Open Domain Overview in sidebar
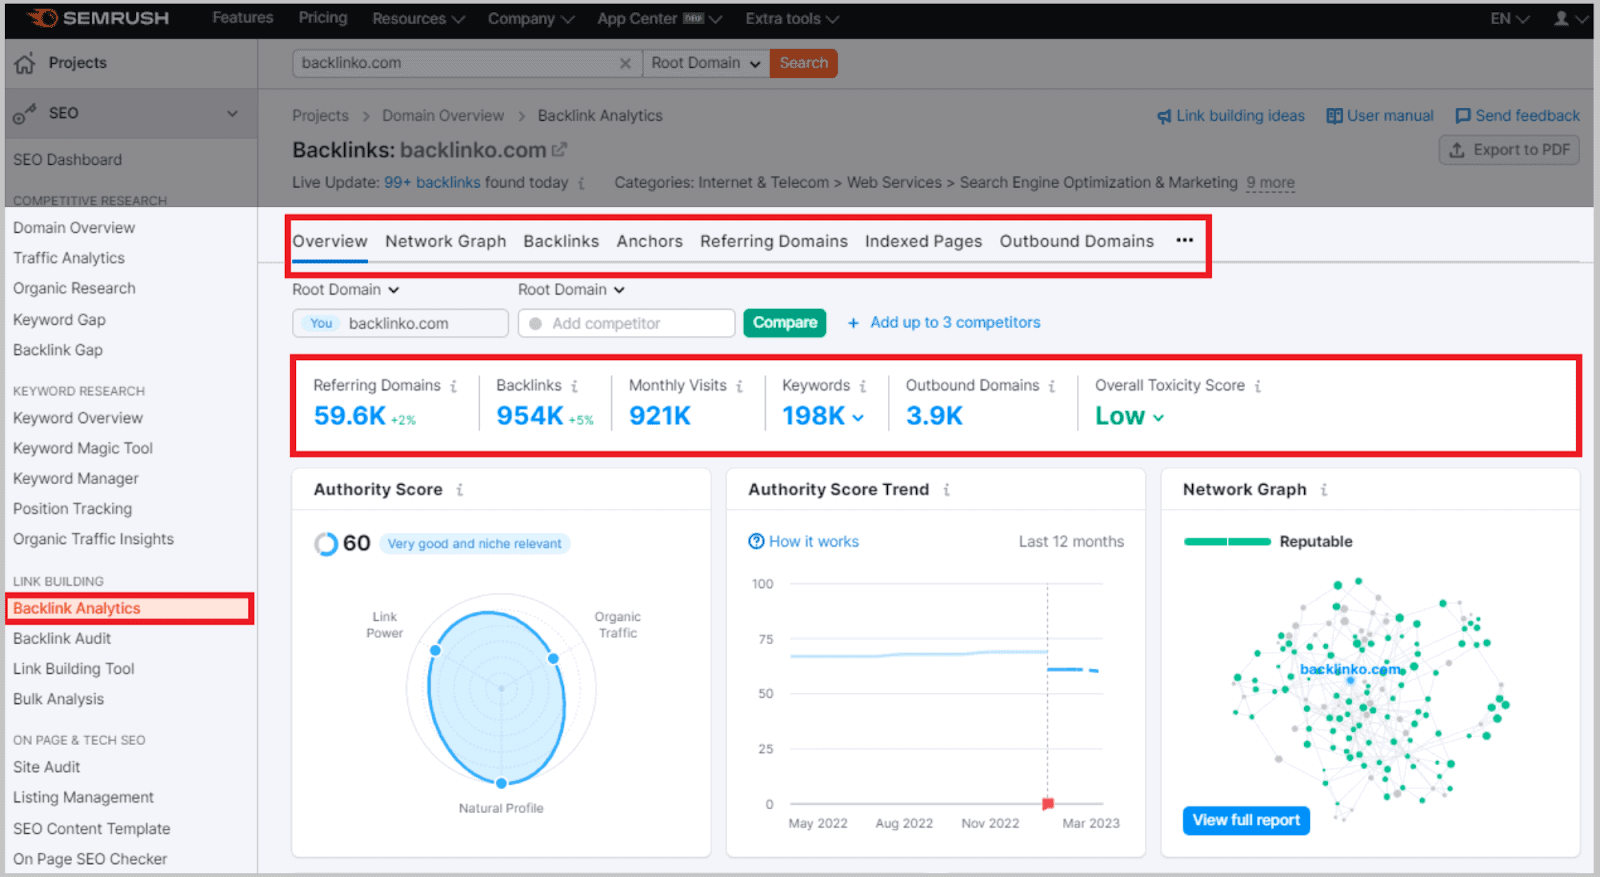The width and height of the screenshot is (1600, 877). pyautogui.click(x=74, y=228)
